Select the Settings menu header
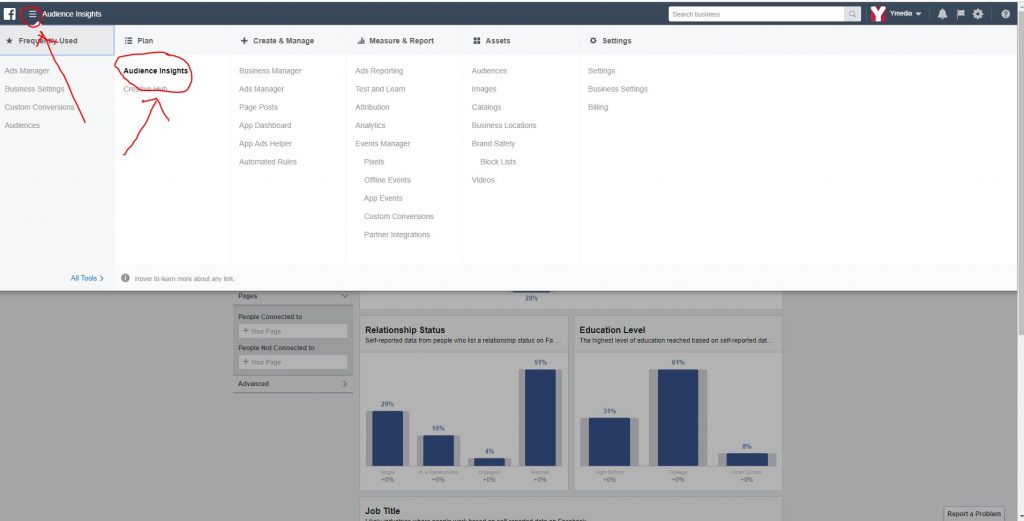The width and height of the screenshot is (1024, 521). [610, 40]
